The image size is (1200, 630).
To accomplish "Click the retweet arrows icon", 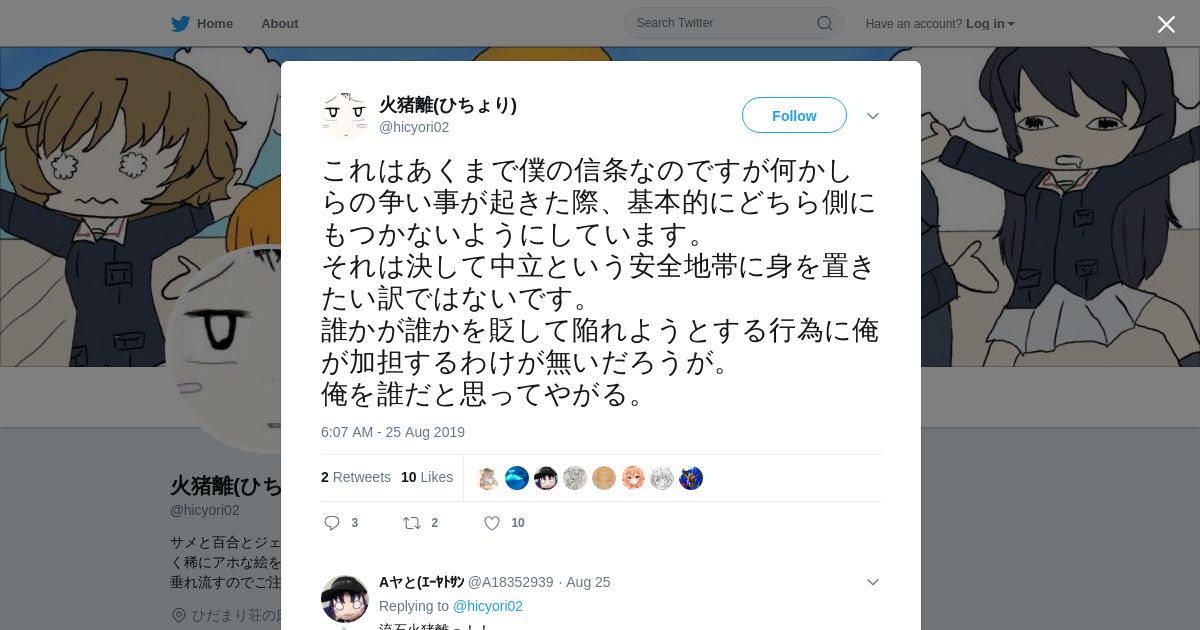I will pyautogui.click(x=411, y=523).
